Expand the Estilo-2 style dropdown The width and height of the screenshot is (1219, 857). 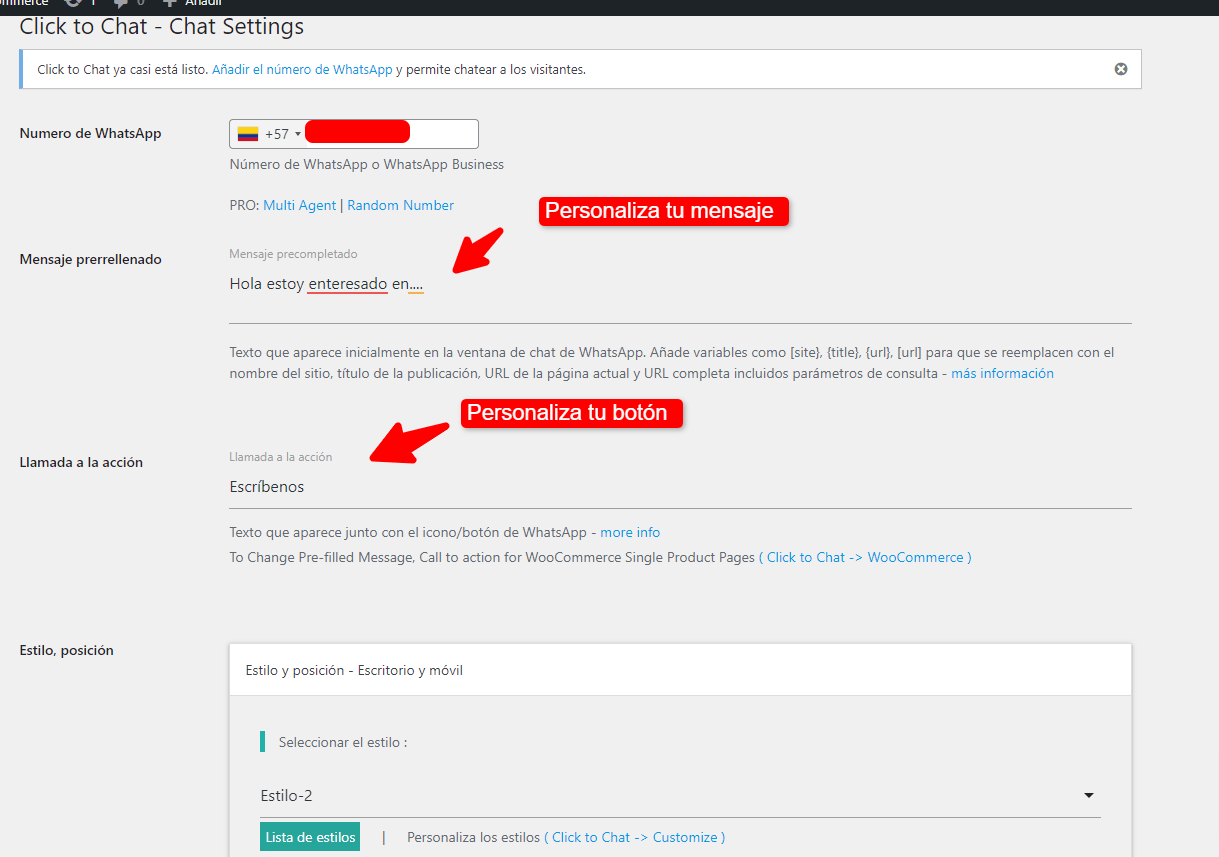(x=680, y=796)
